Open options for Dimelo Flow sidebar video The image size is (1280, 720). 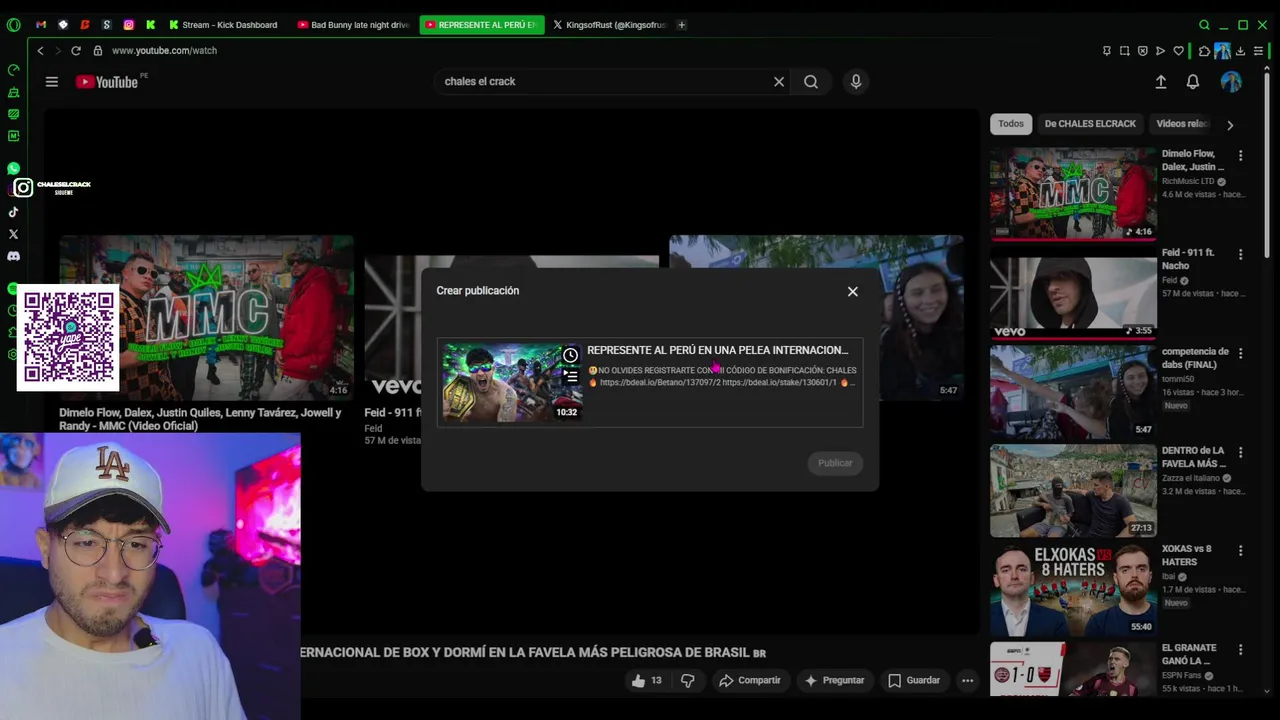[x=1240, y=156]
